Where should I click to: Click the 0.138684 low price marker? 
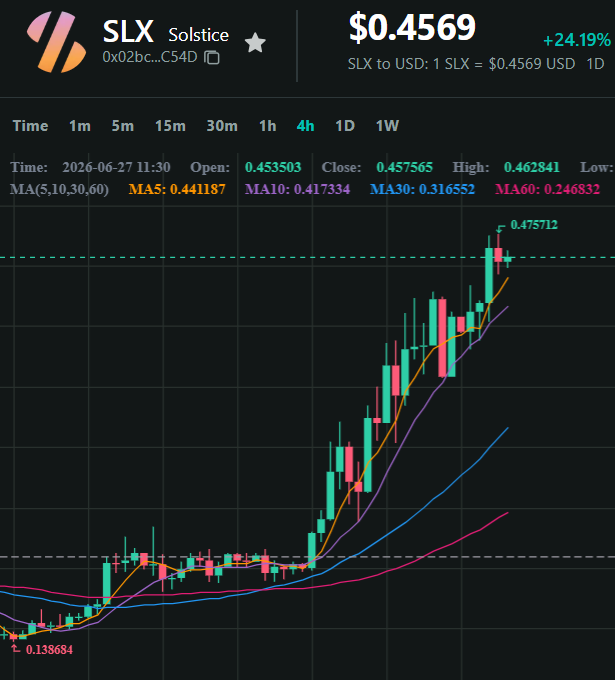49,650
